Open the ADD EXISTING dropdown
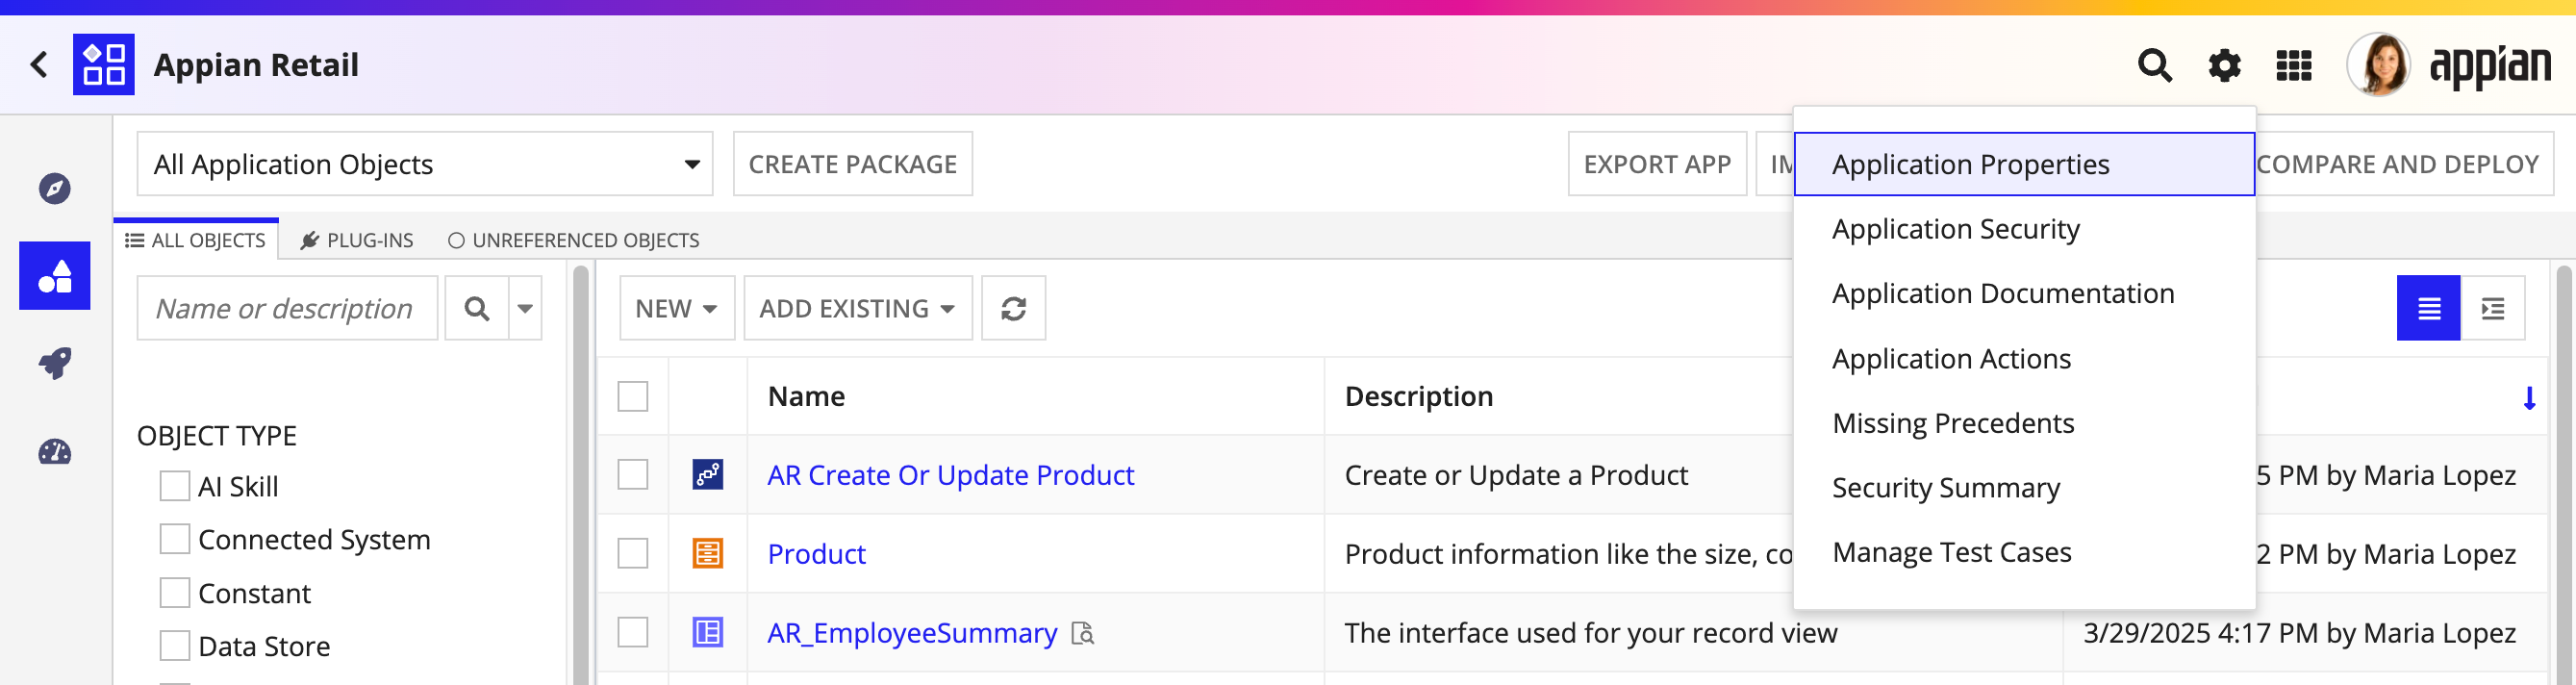The width and height of the screenshot is (2576, 685). [x=858, y=309]
